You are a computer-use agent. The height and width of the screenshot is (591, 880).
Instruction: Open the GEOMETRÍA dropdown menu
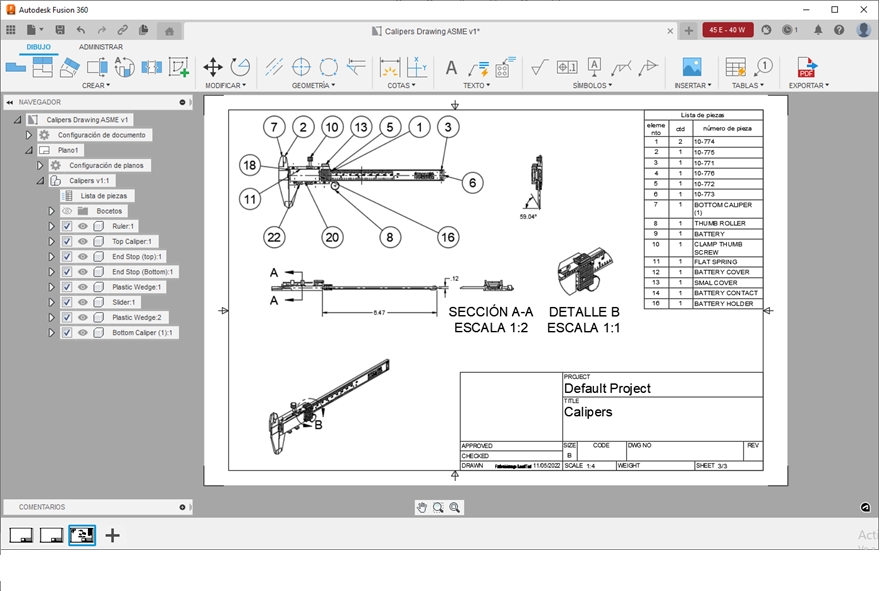[313, 85]
